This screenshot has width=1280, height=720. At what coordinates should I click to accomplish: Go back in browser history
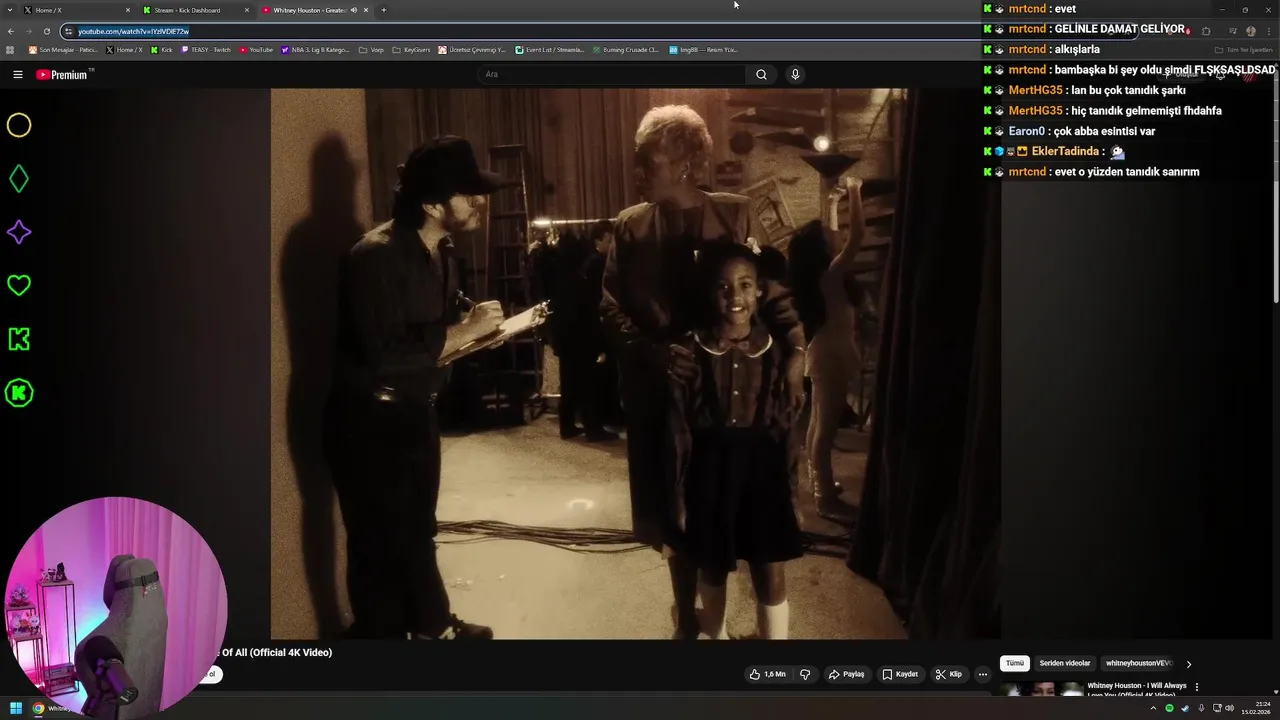(x=11, y=31)
